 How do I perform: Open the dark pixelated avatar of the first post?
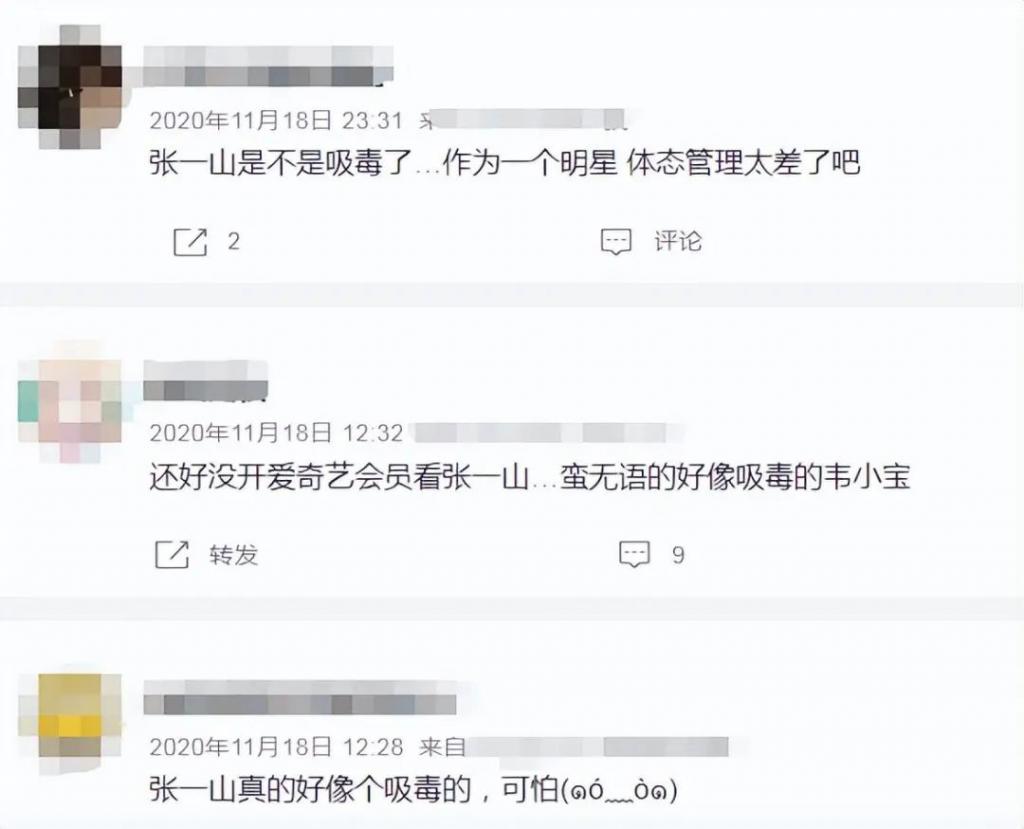pyautogui.click(x=70, y=87)
